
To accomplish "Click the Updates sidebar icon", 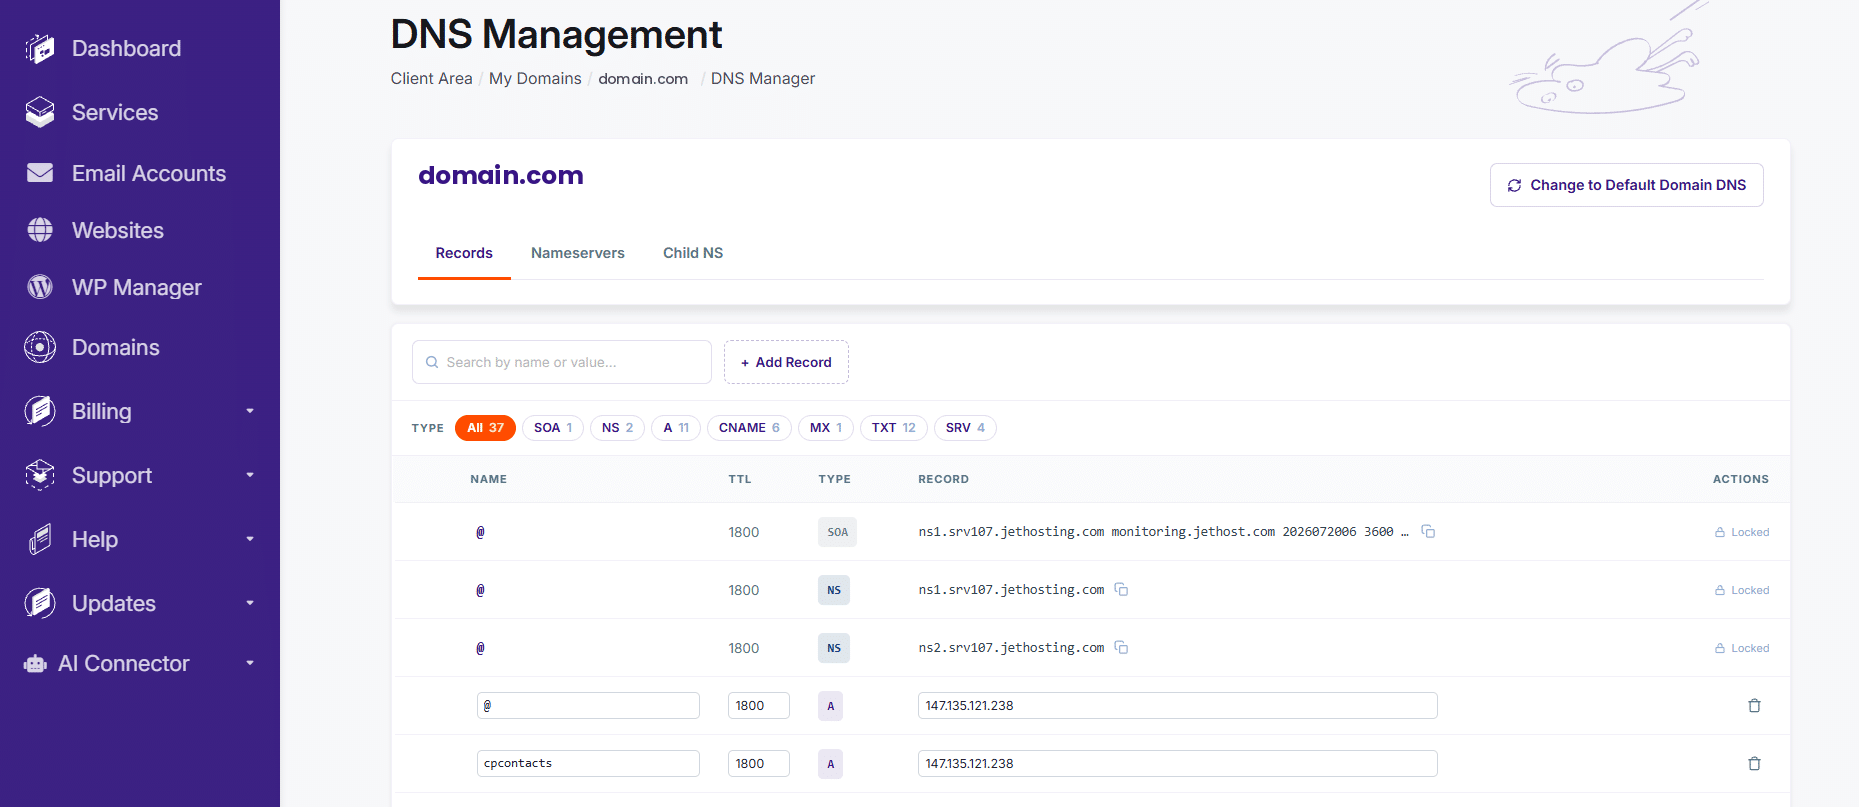I will [40, 603].
